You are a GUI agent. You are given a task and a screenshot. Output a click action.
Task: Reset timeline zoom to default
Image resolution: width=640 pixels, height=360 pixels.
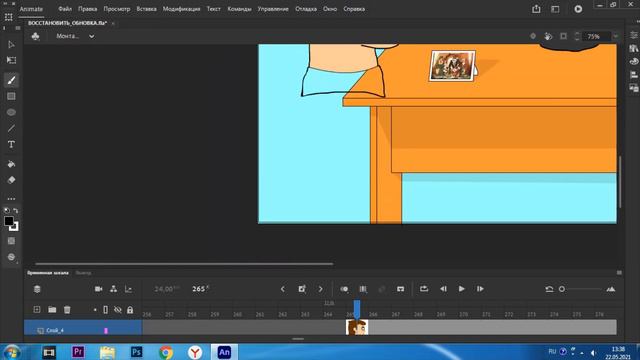click(x=549, y=289)
